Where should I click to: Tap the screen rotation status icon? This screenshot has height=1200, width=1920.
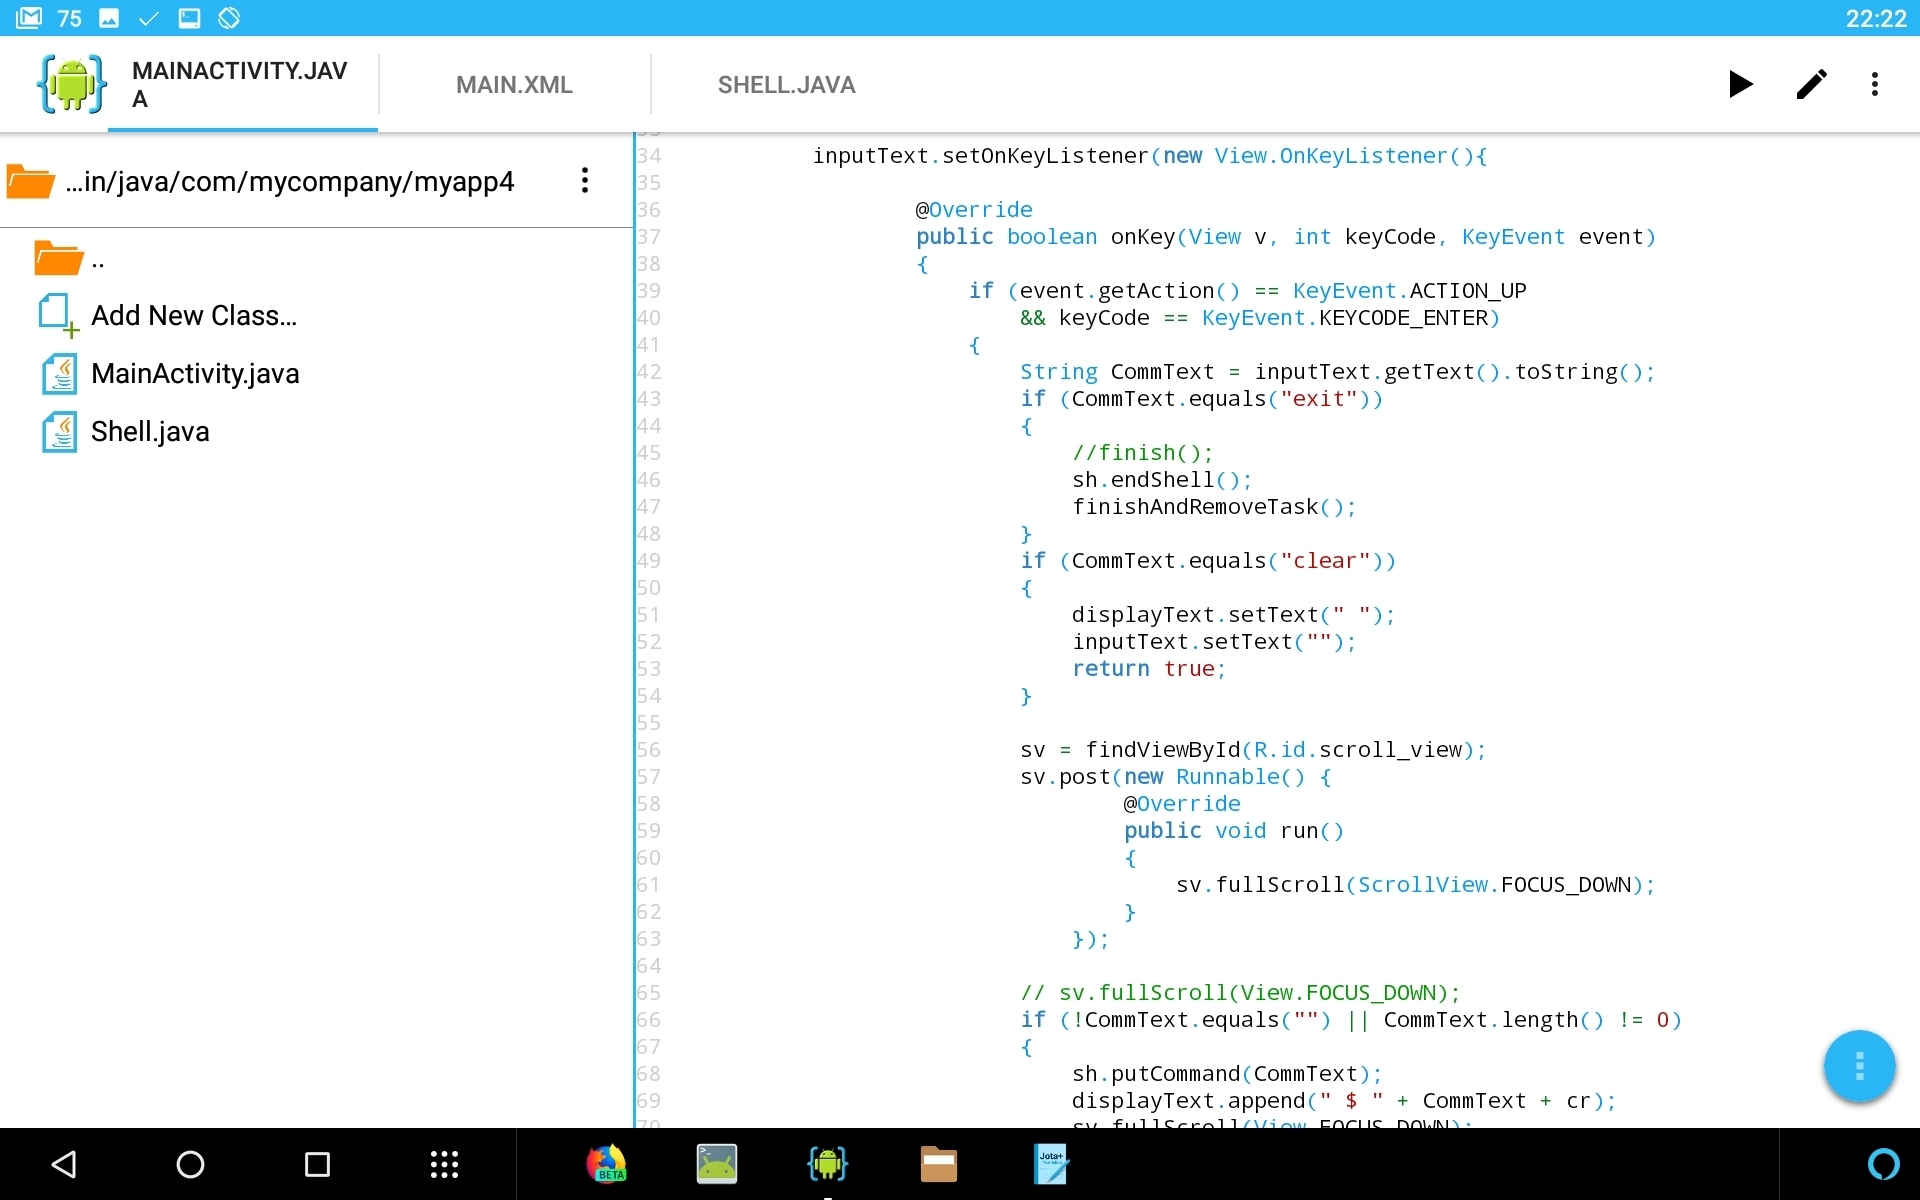229,18
